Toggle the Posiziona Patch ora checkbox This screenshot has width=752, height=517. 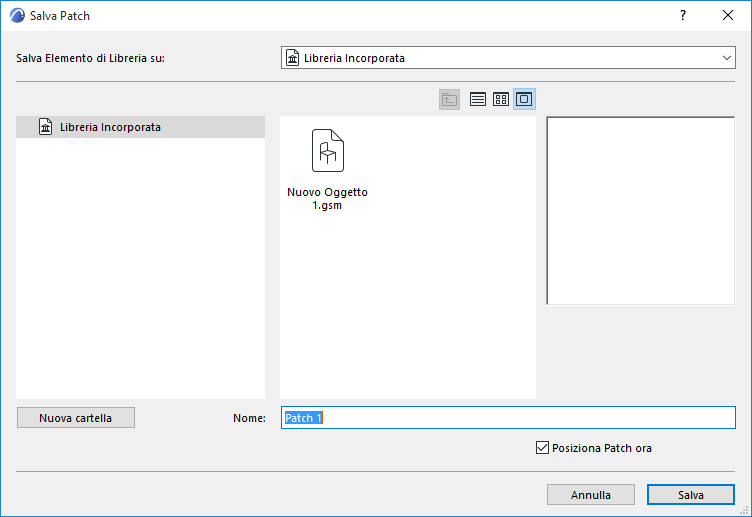point(542,448)
